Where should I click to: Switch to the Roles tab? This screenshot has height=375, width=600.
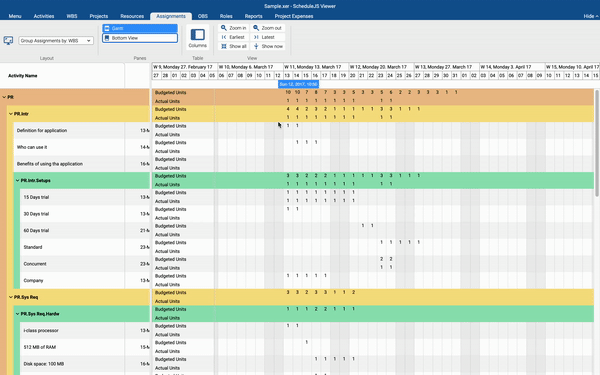tap(226, 16)
